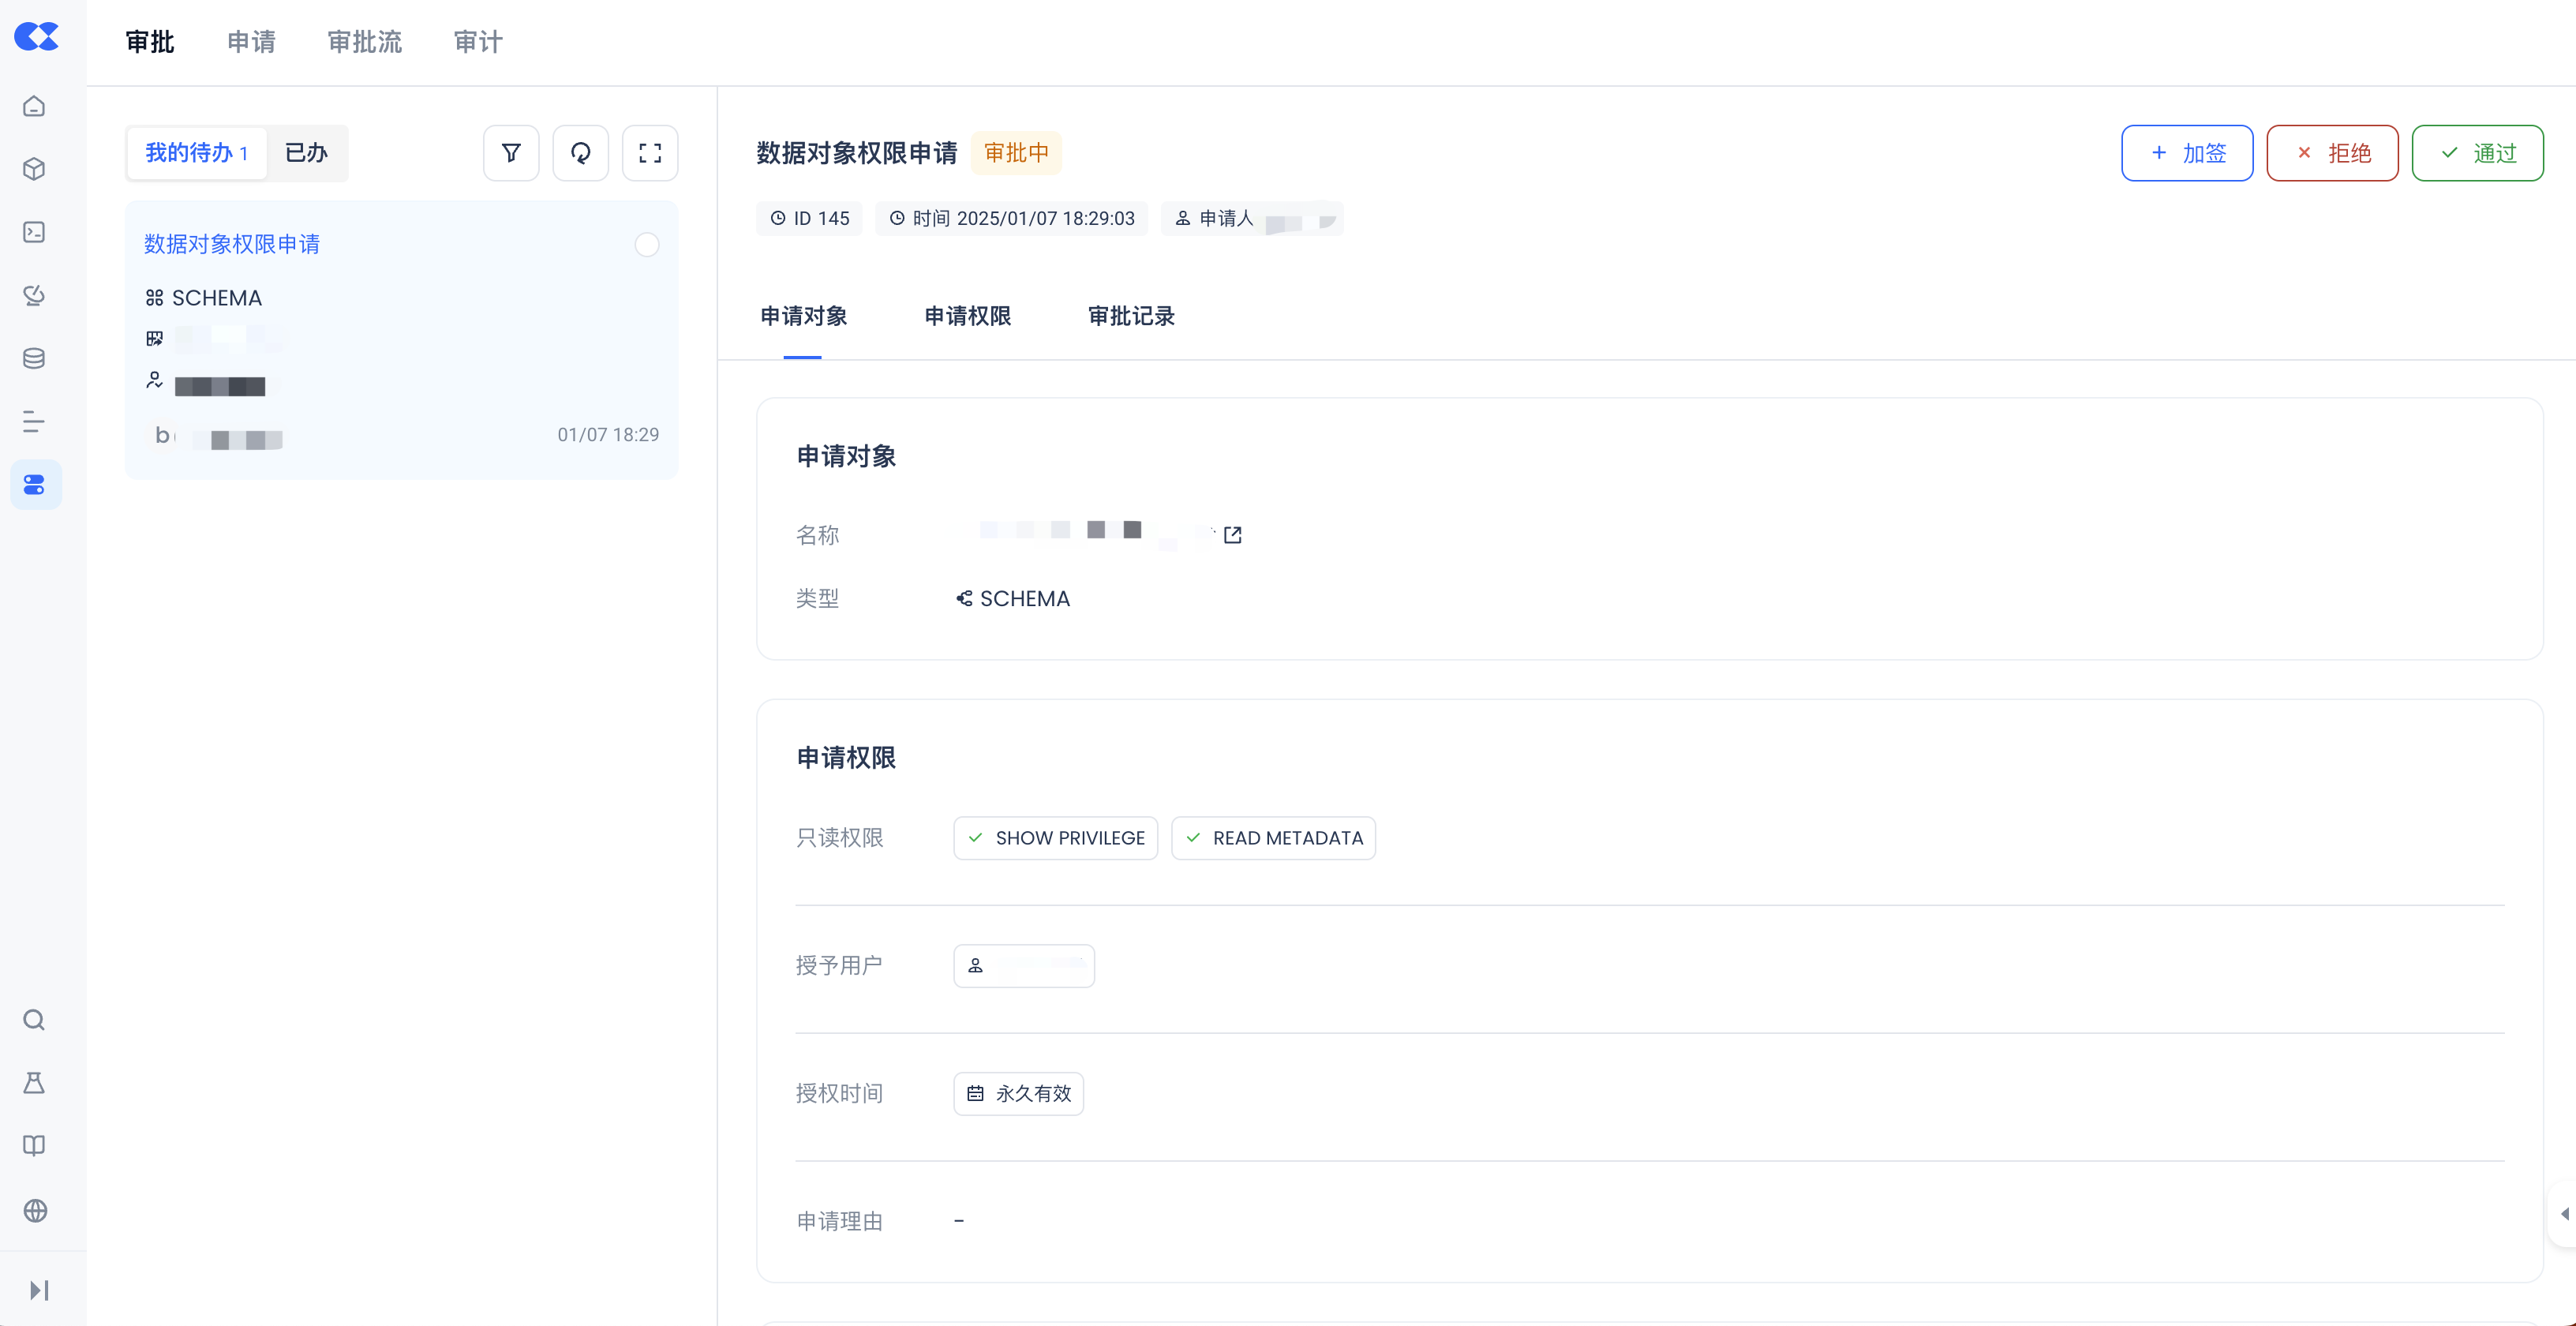Select the radio circle on request card
The width and height of the screenshot is (2576, 1326).
(647, 245)
